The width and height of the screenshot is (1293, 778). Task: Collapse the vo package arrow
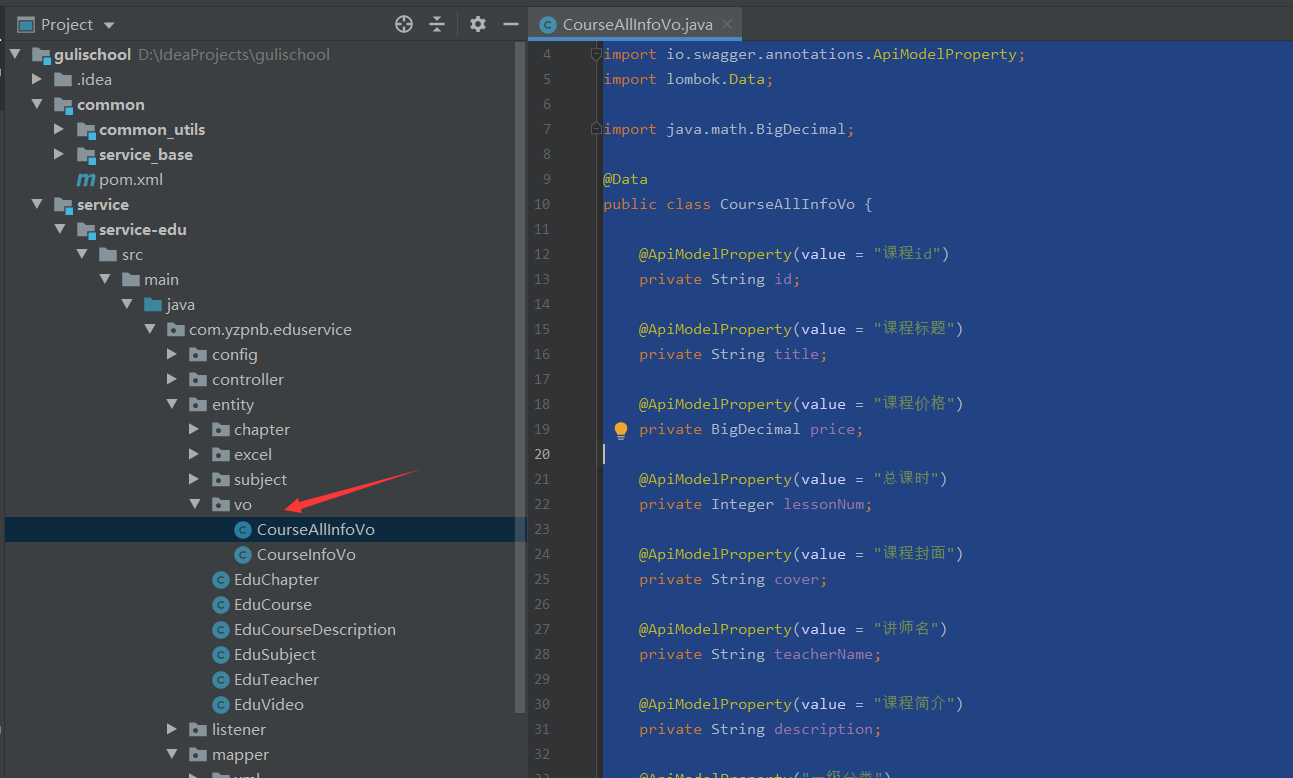coord(194,504)
